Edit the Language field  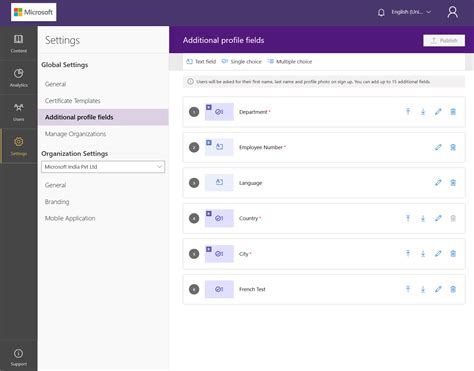coord(438,183)
